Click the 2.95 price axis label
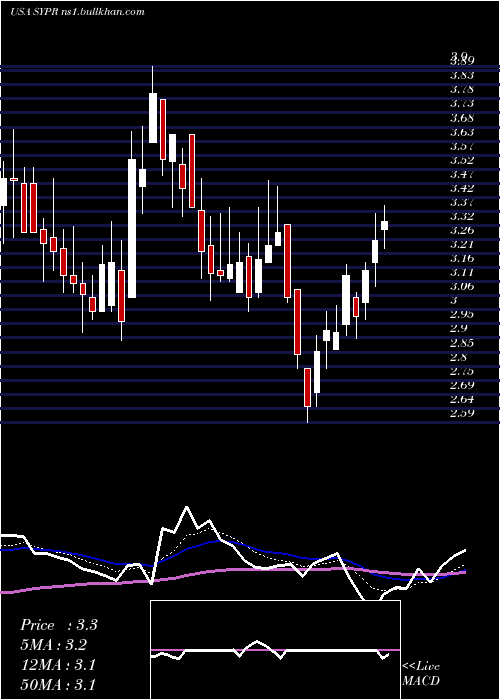 (462, 314)
